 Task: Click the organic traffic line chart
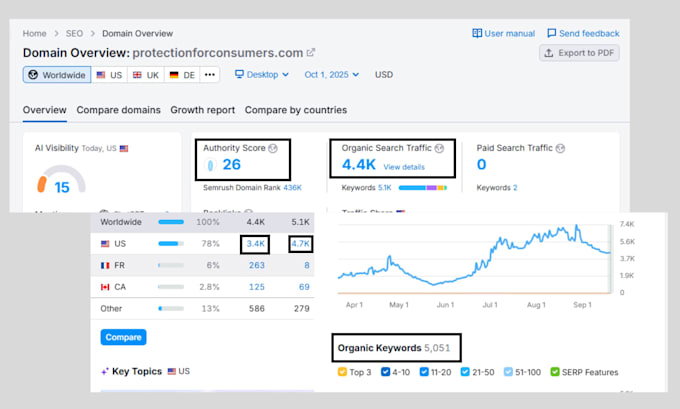coord(474,259)
